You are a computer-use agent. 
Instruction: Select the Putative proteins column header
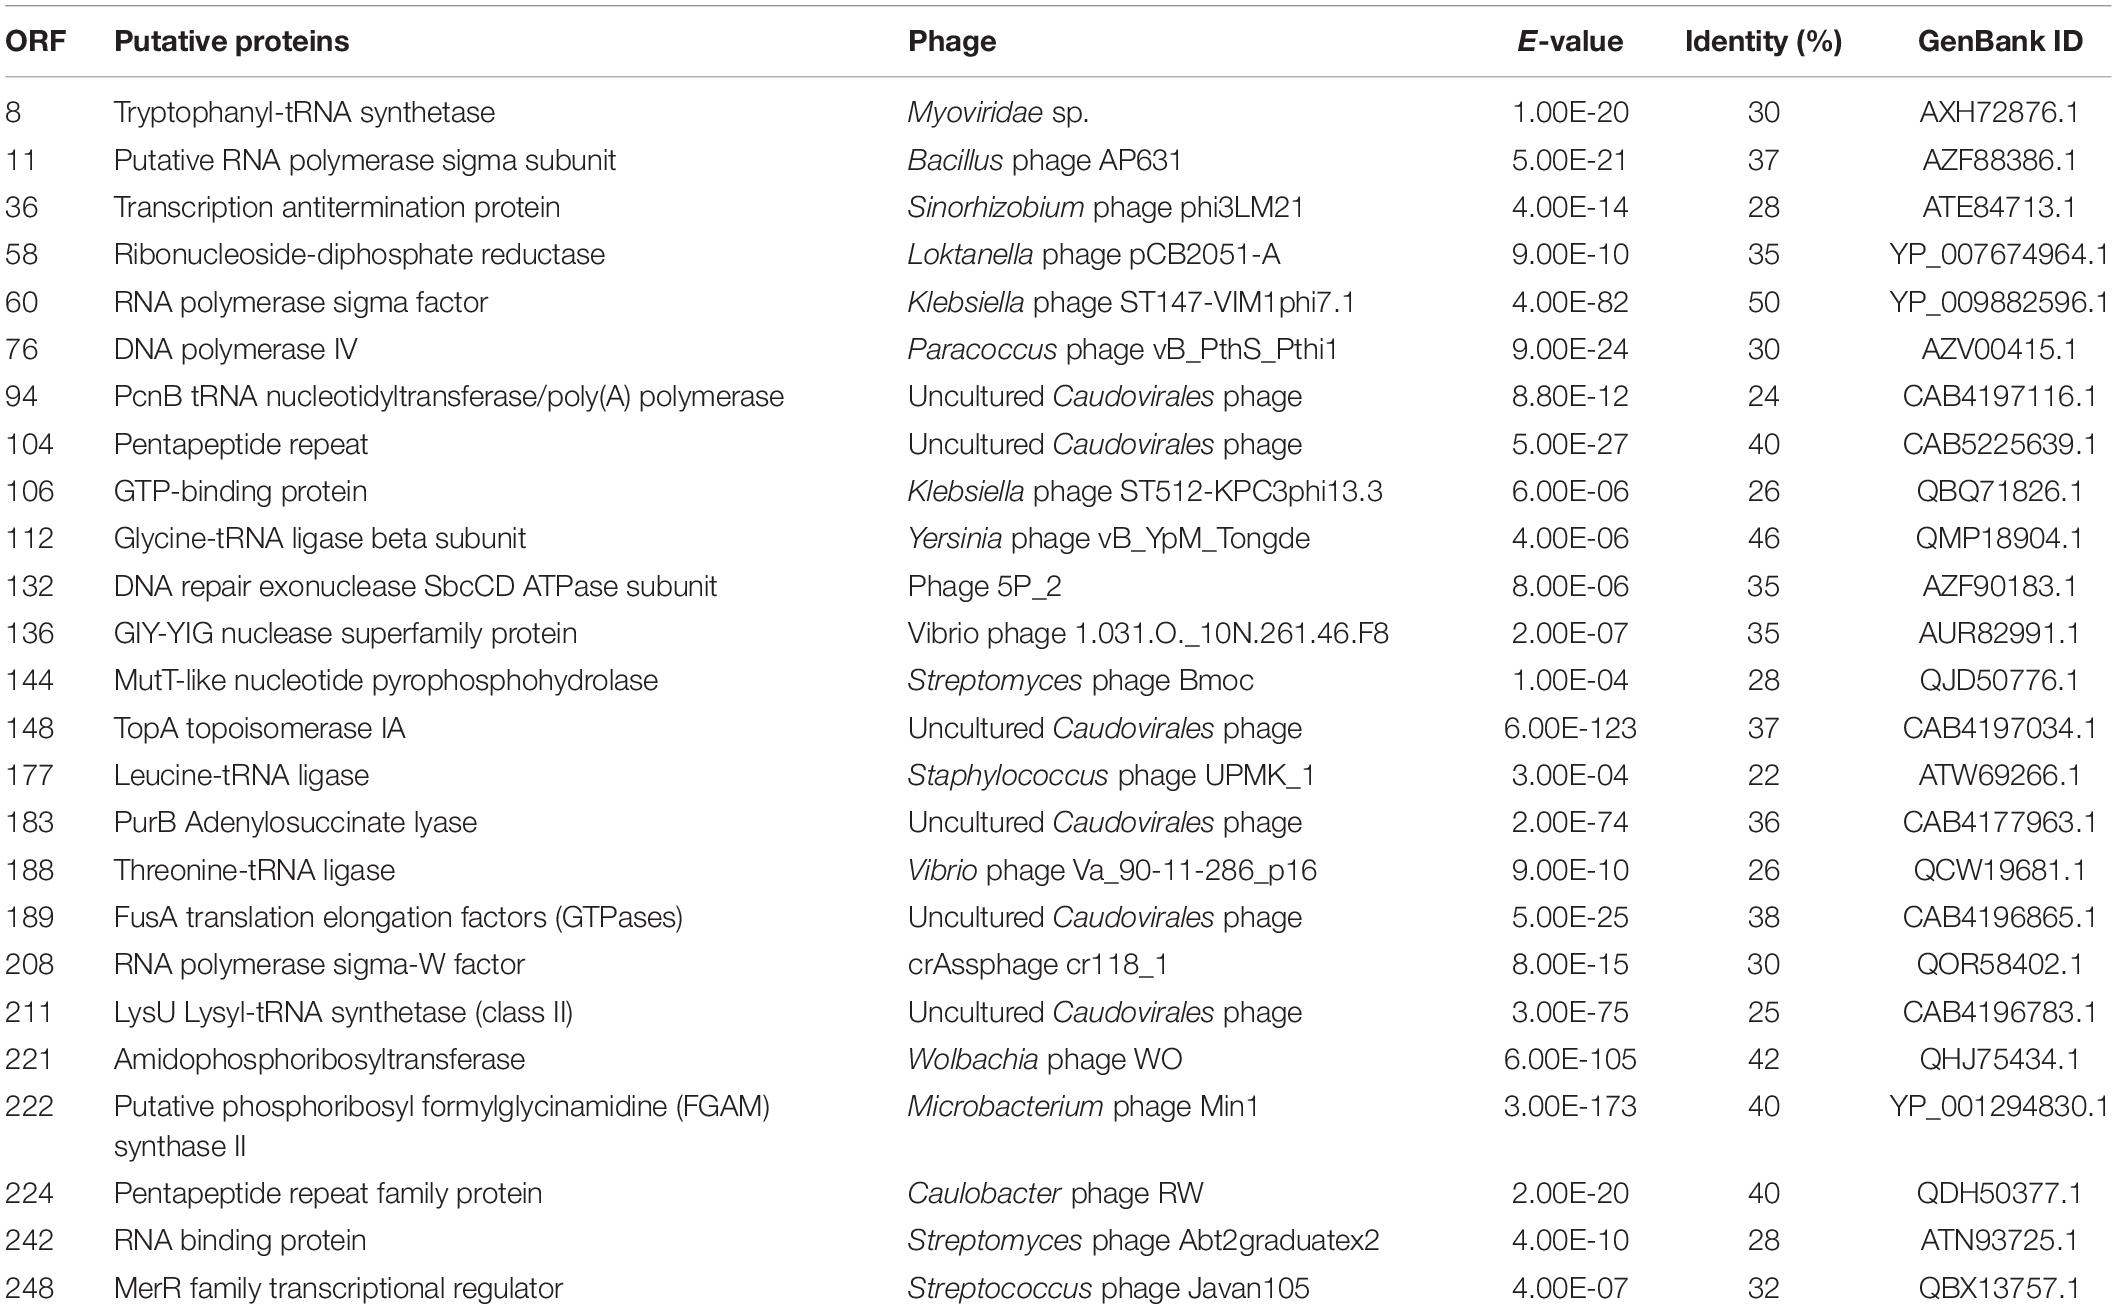tap(231, 41)
